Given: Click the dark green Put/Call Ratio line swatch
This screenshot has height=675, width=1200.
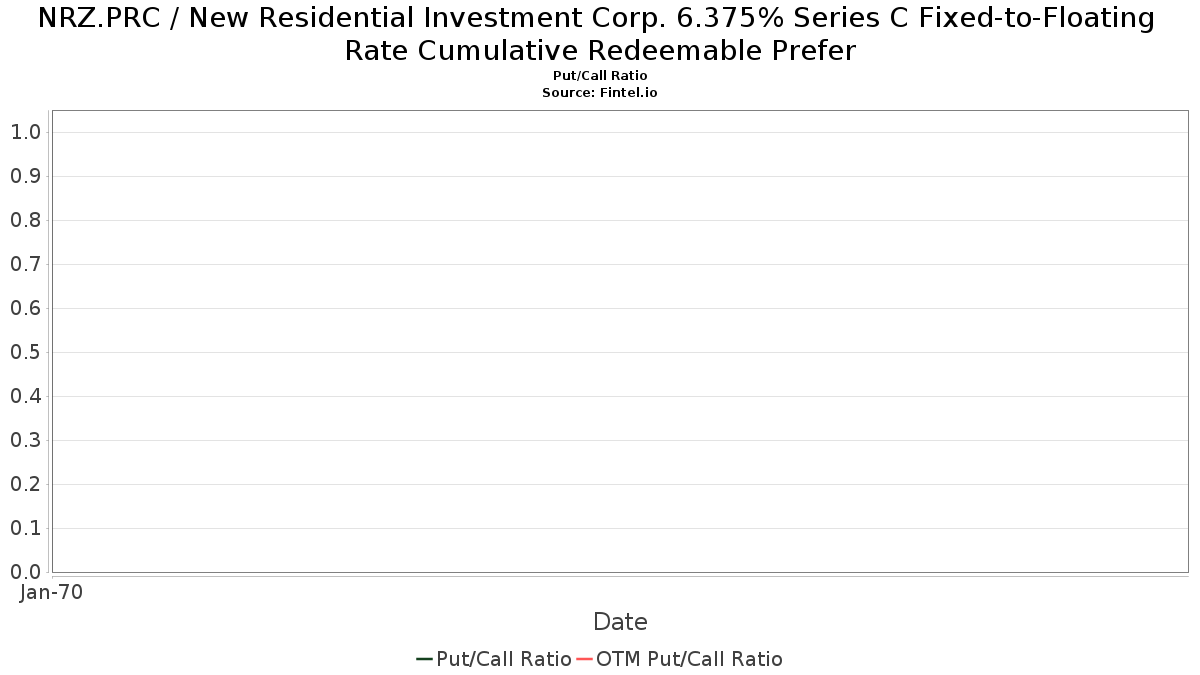Looking at the screenshot, I should point(425,659).
